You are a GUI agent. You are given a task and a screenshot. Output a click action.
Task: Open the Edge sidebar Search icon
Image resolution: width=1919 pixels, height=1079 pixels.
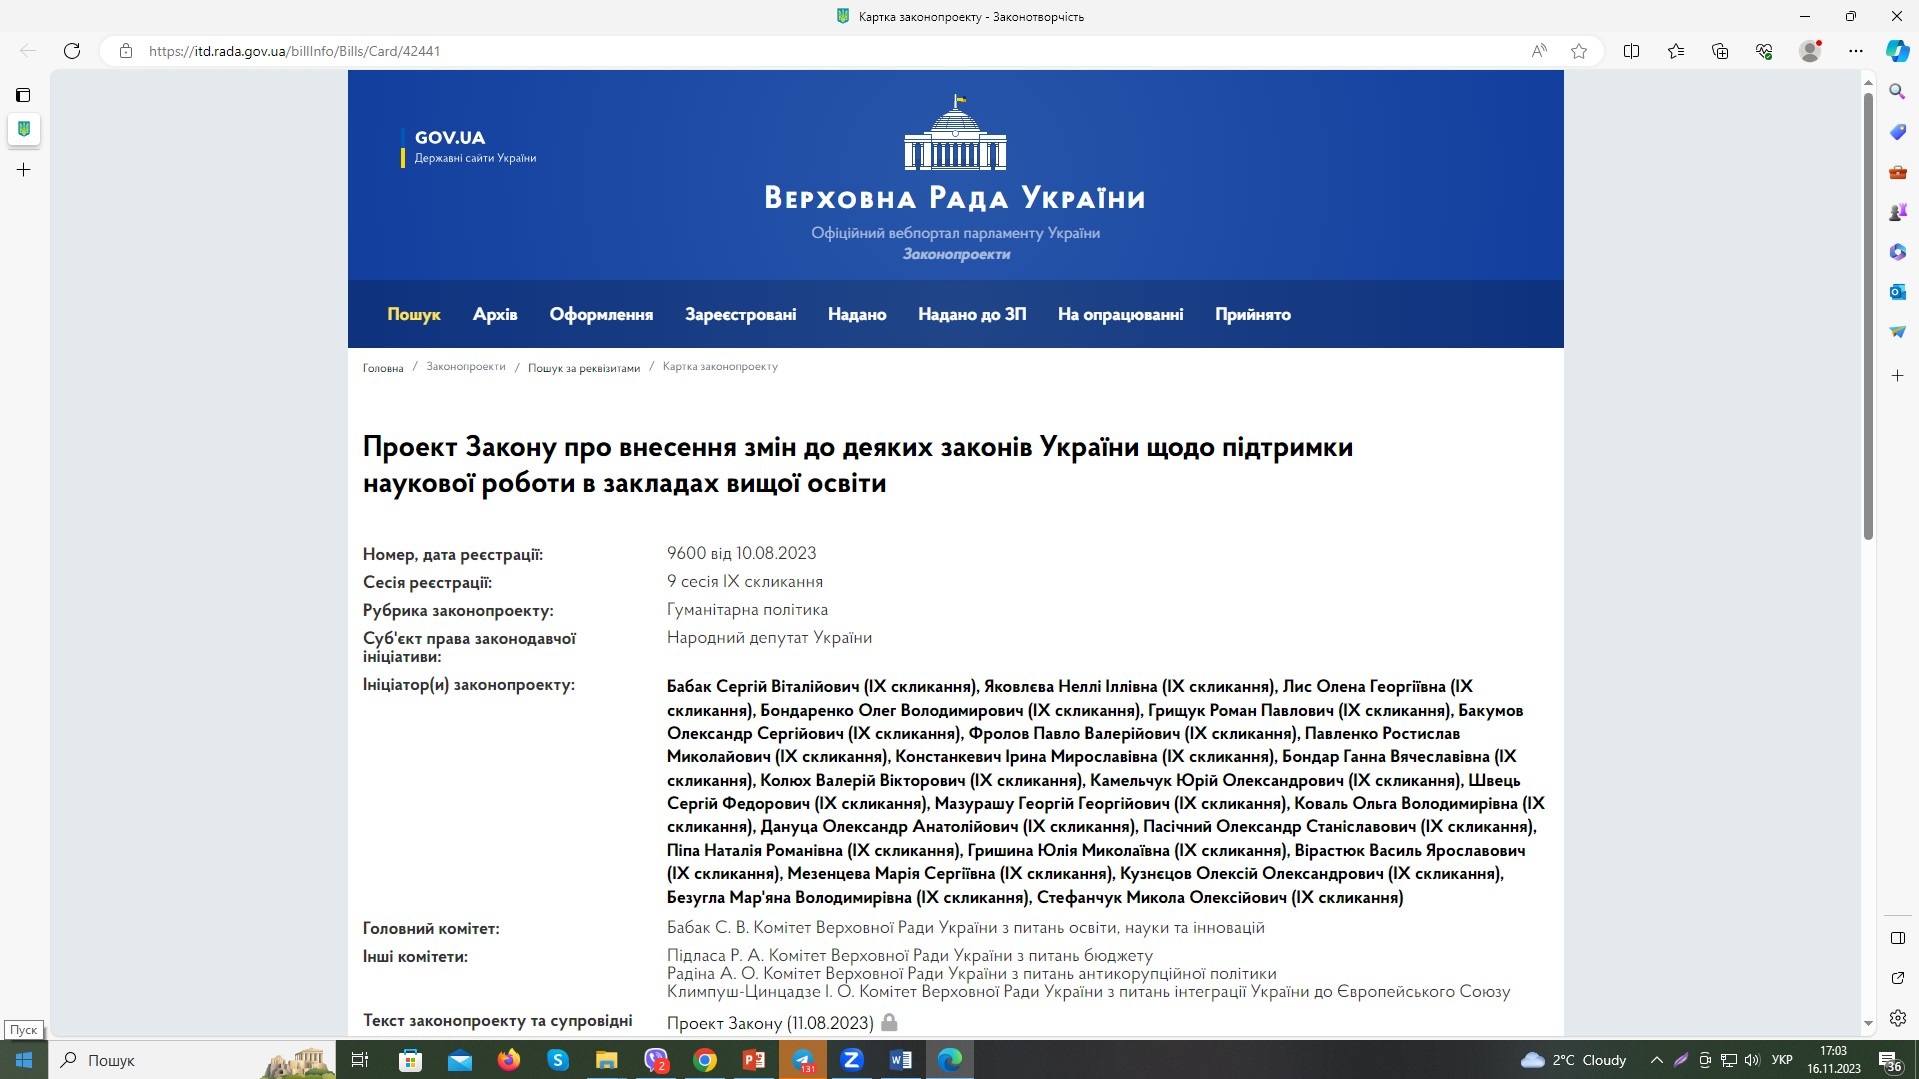point(1897,92)
